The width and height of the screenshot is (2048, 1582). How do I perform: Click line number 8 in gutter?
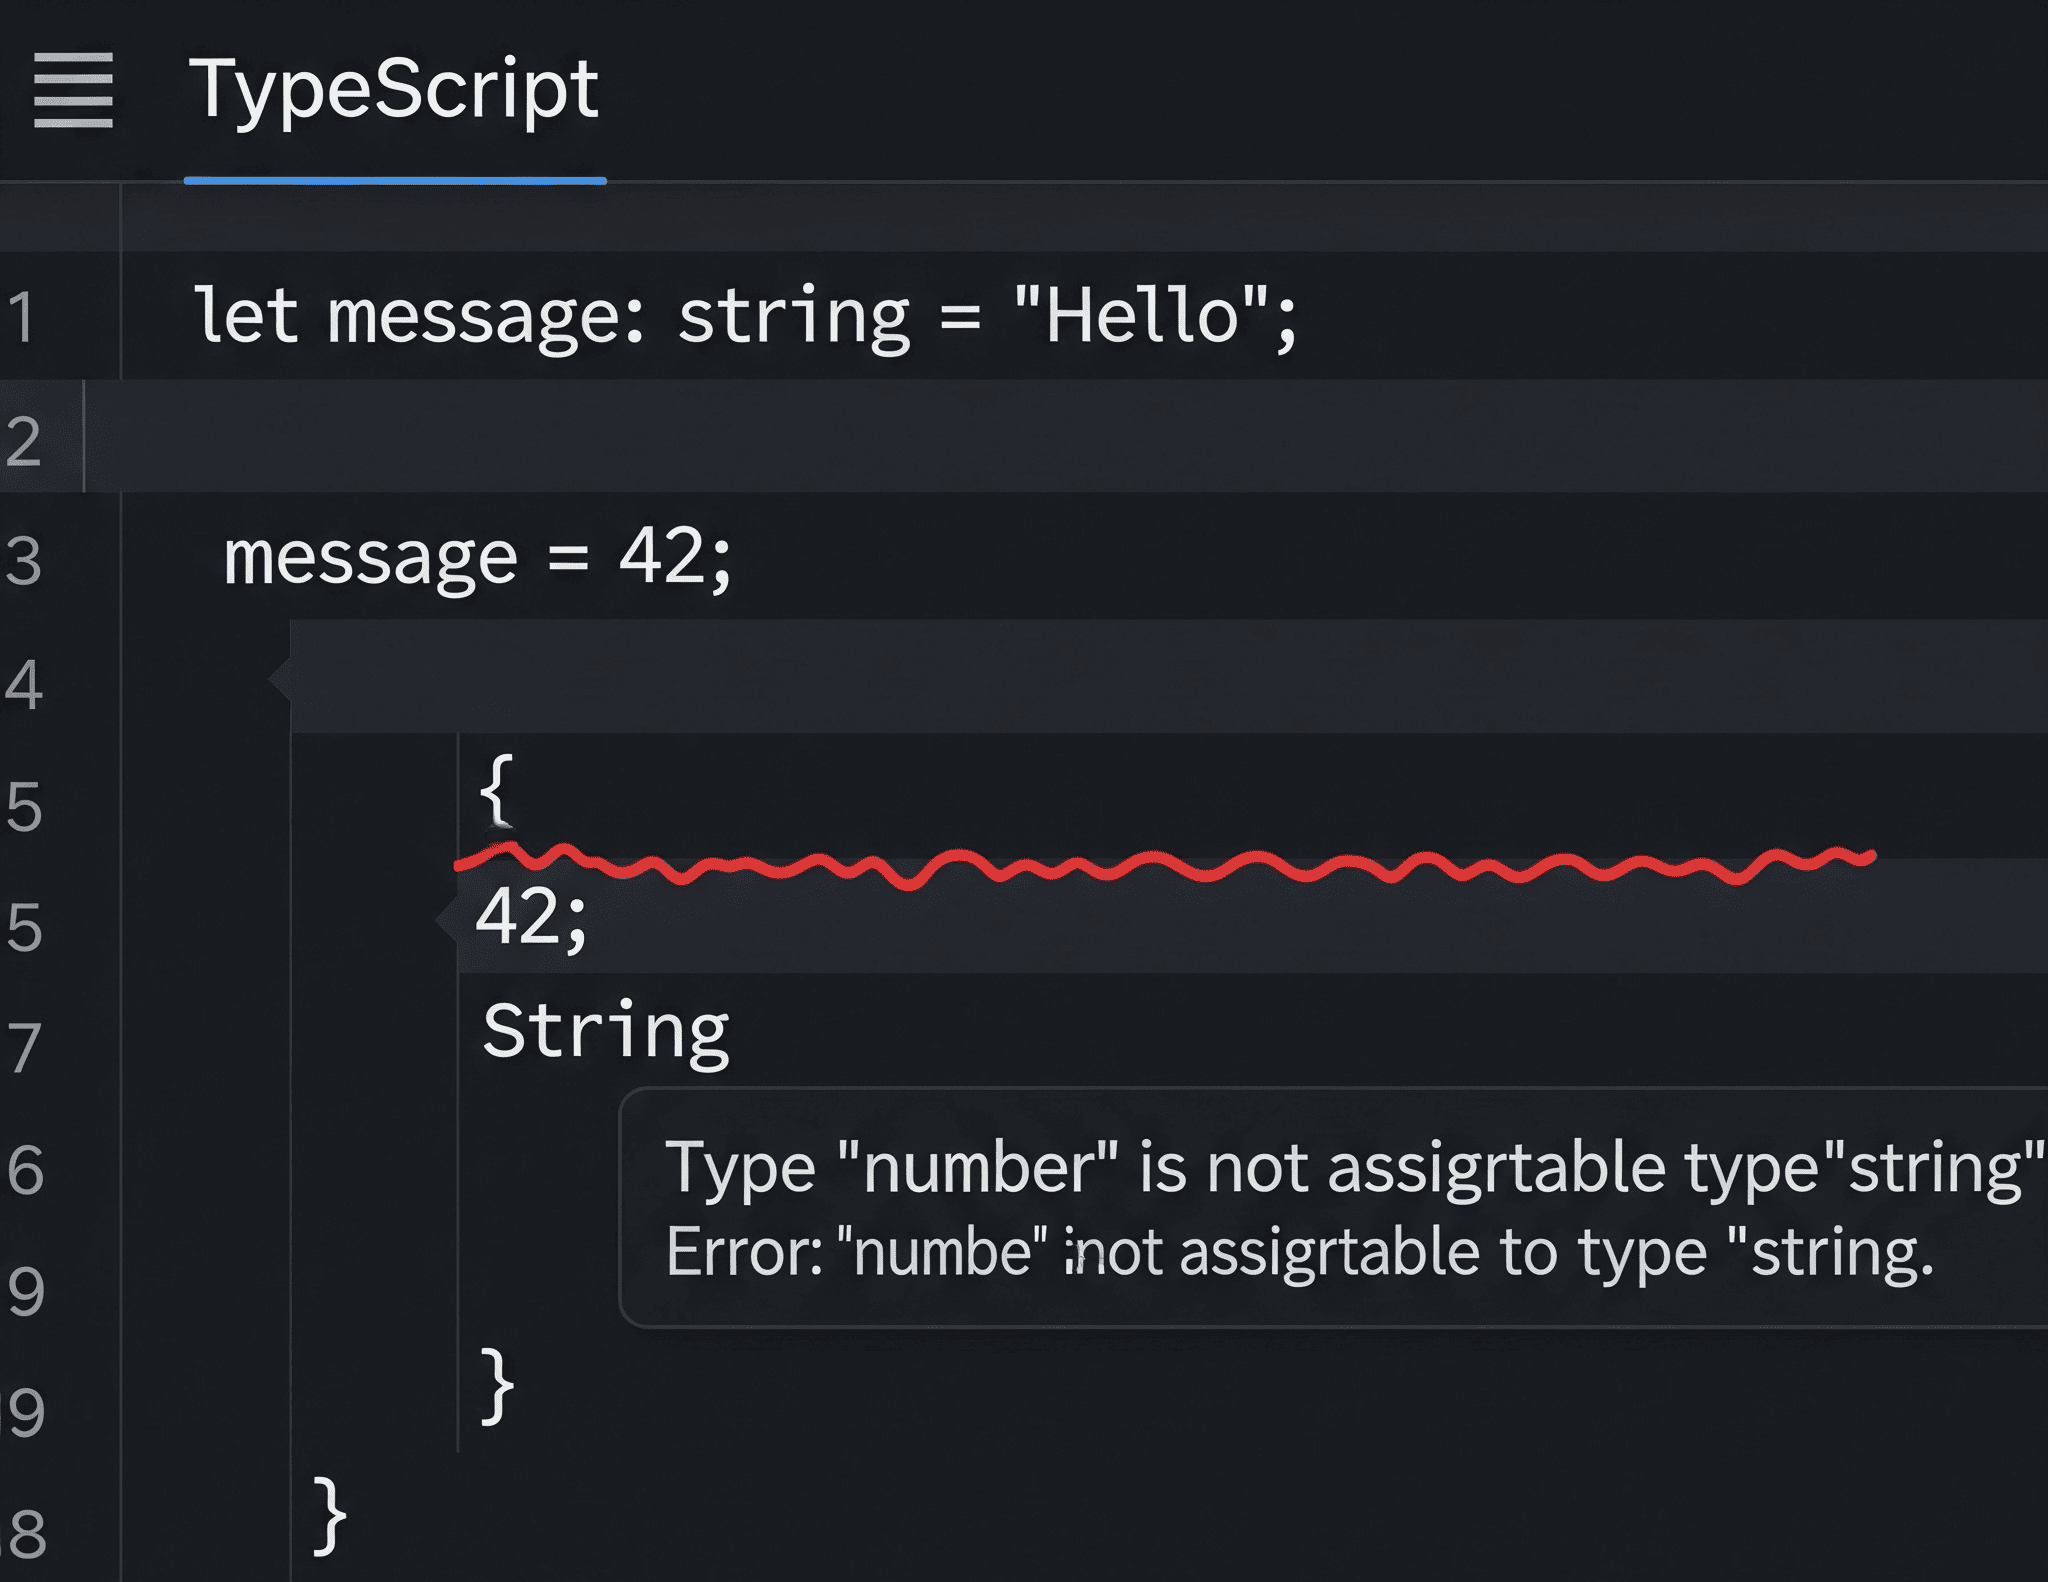[x=25, y=1534]
